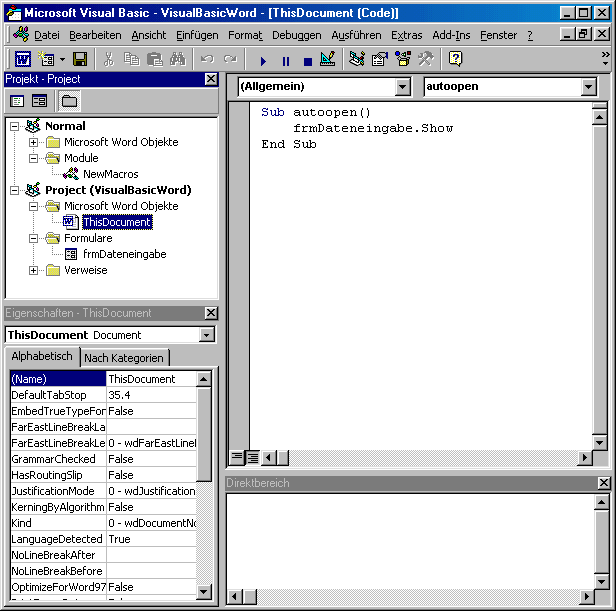Switch to the Nach Kategorien tab
616x611 pixels.
(x=124, y=358)
